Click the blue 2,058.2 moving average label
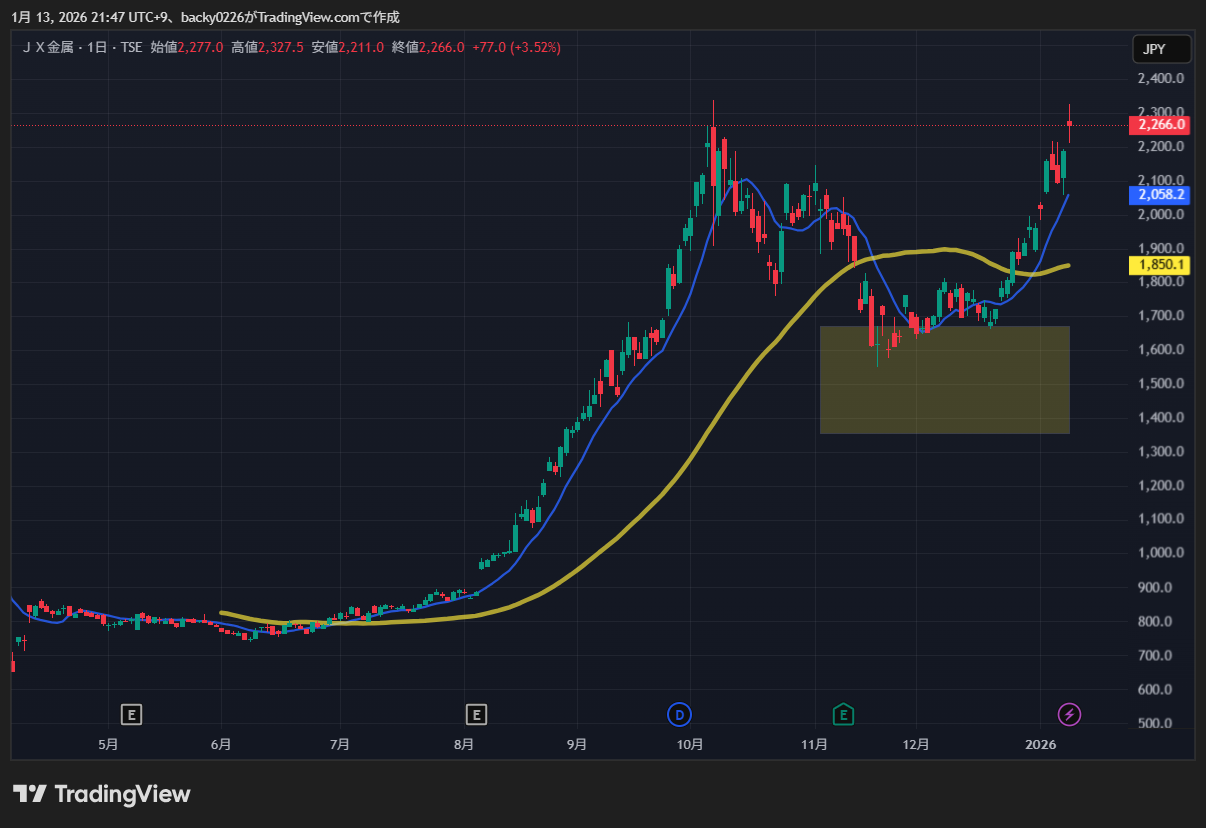 pyautogui.click(x=1160, y=195)
